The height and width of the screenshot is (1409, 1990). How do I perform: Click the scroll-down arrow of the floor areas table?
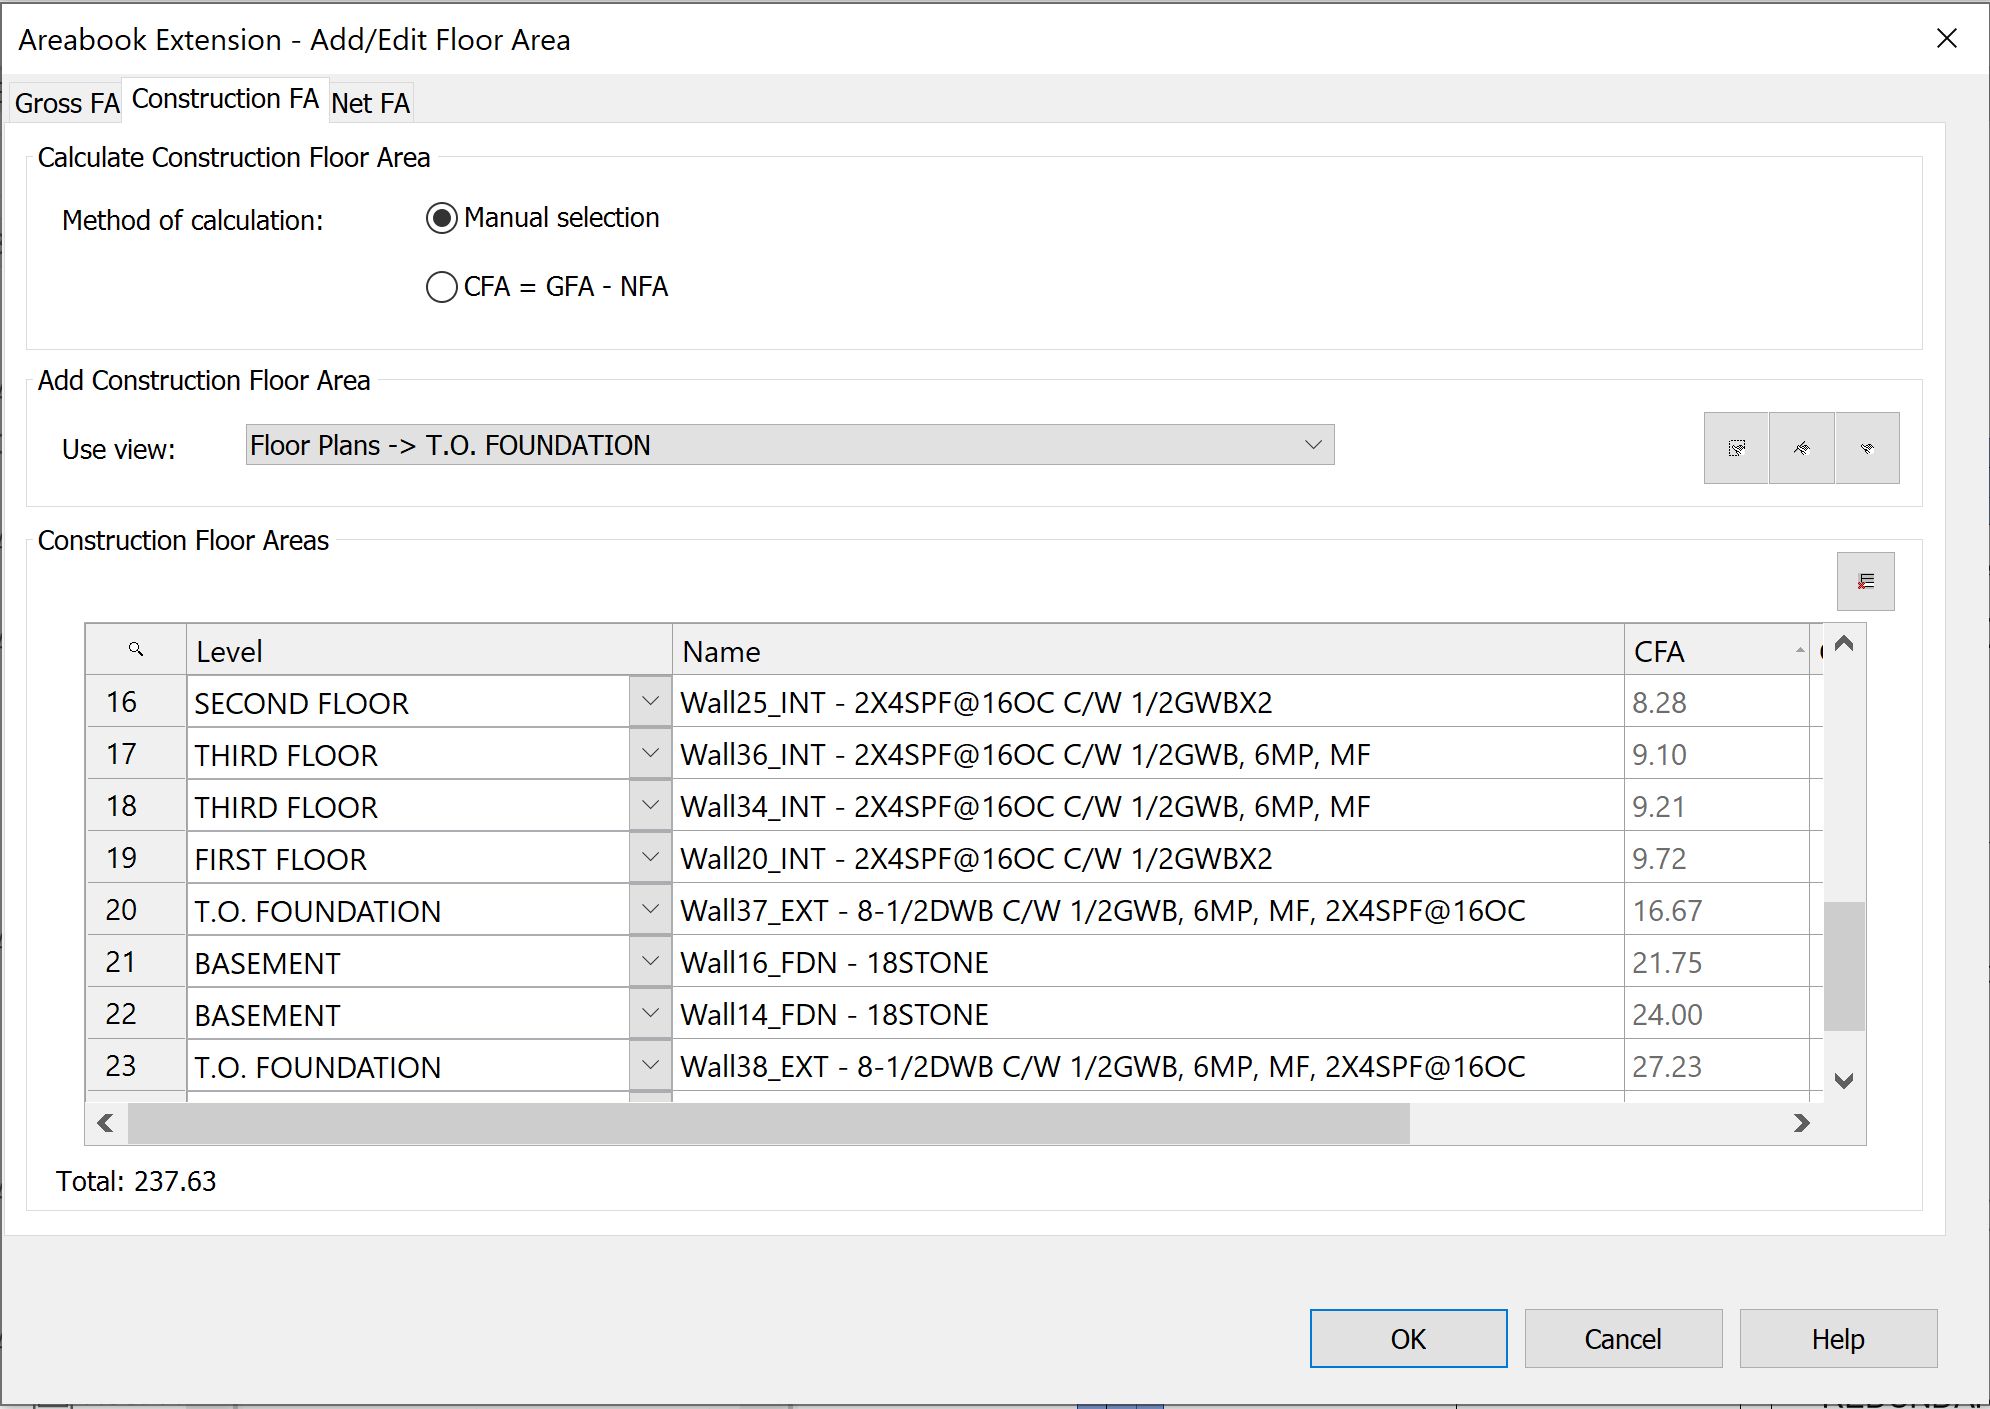click(x=1844, y=1080)
